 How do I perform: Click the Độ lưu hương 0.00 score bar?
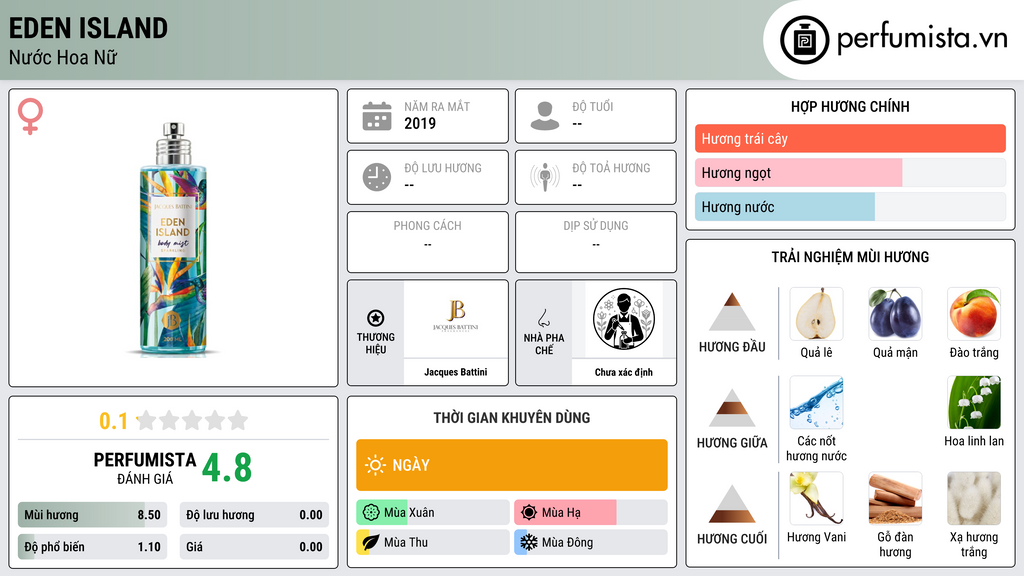pos(254,515)
